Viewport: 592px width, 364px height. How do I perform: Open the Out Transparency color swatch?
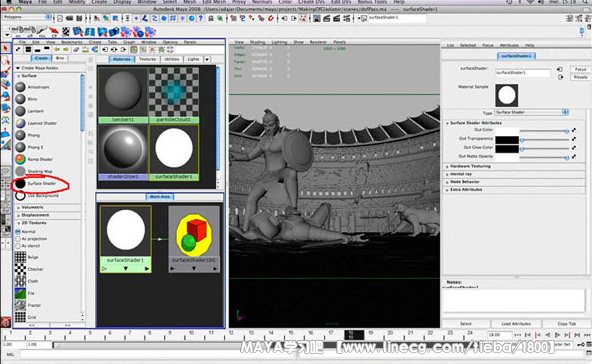[x=507, y=140]
